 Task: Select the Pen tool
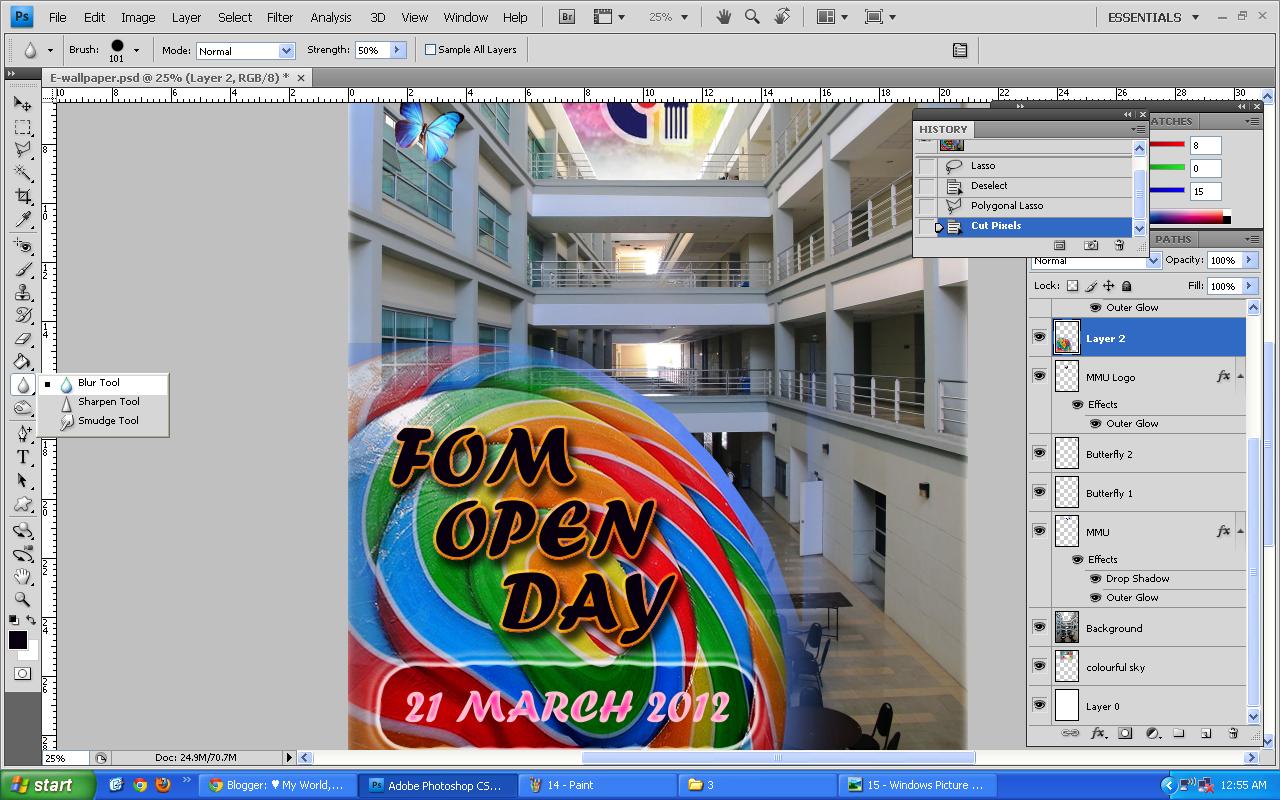click(22, 434)
